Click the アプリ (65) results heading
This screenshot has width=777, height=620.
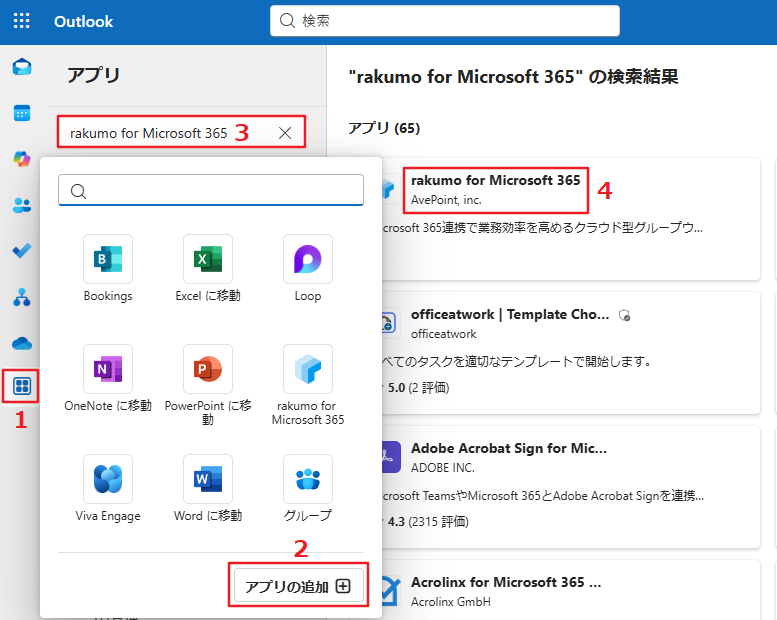click(384, 128)
